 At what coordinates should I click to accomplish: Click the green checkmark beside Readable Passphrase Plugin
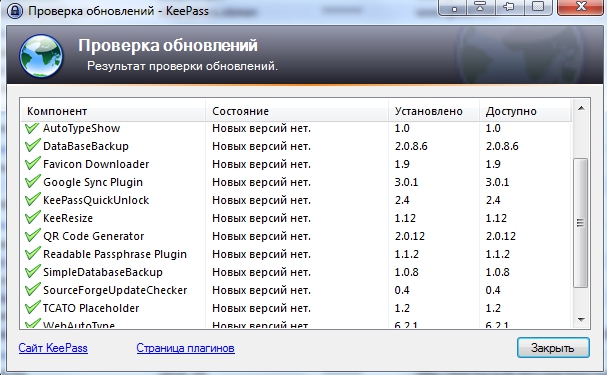(x=33, y=253)
